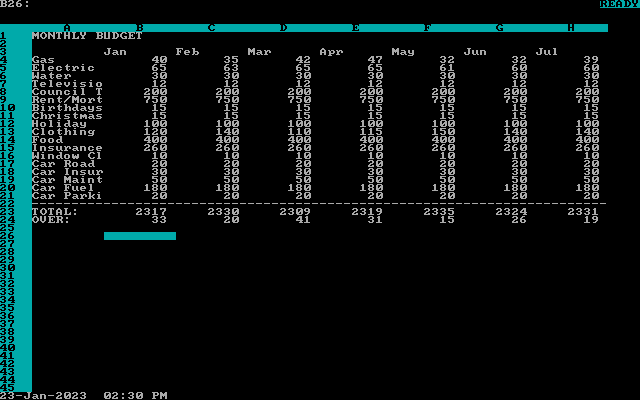Screen dimensions: 640x400
Task: Select the Jul month heading
Action: tap(547, 52)
